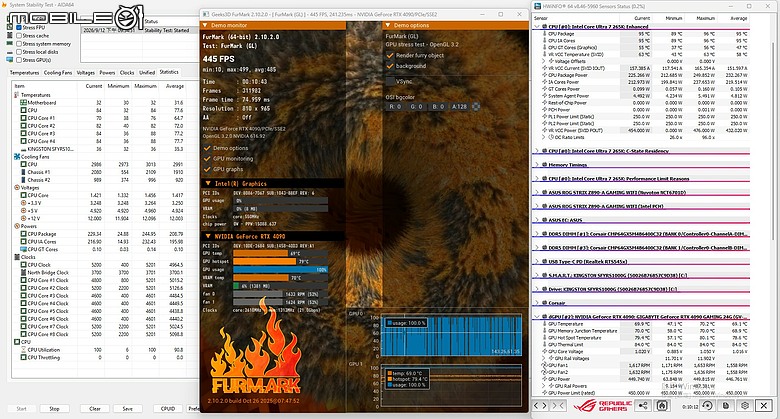Expand the HWiNFO C-State Residency group
This screenshot has width=780, height=419.
coord(537,151)
